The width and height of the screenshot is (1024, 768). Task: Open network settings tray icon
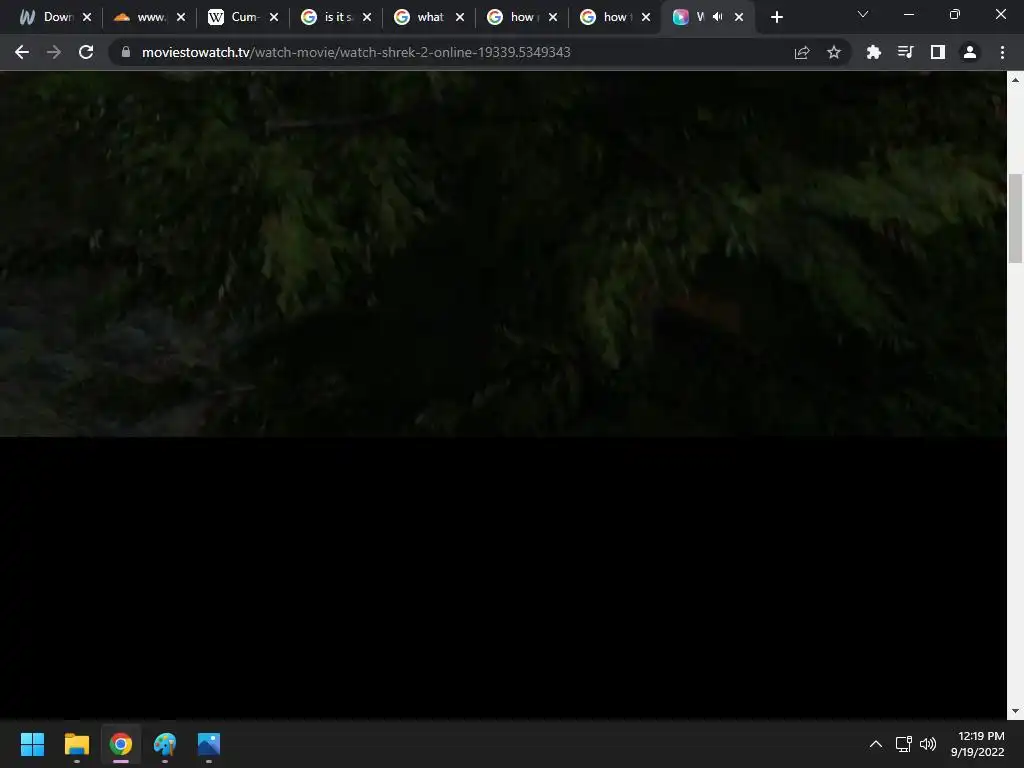pyautogui.click(x=904, y=744)
